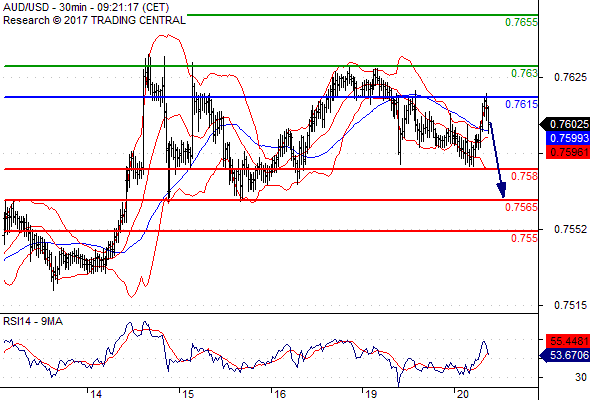Click date marker 20 on time axis
This screenshot has height=400, width=590.
click(462, 394)
